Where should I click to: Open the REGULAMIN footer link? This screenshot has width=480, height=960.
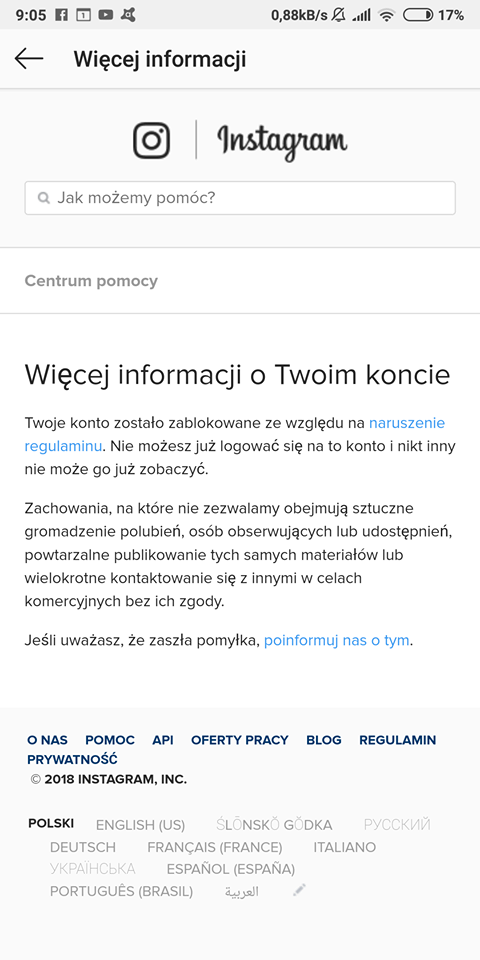click(398, 740)
